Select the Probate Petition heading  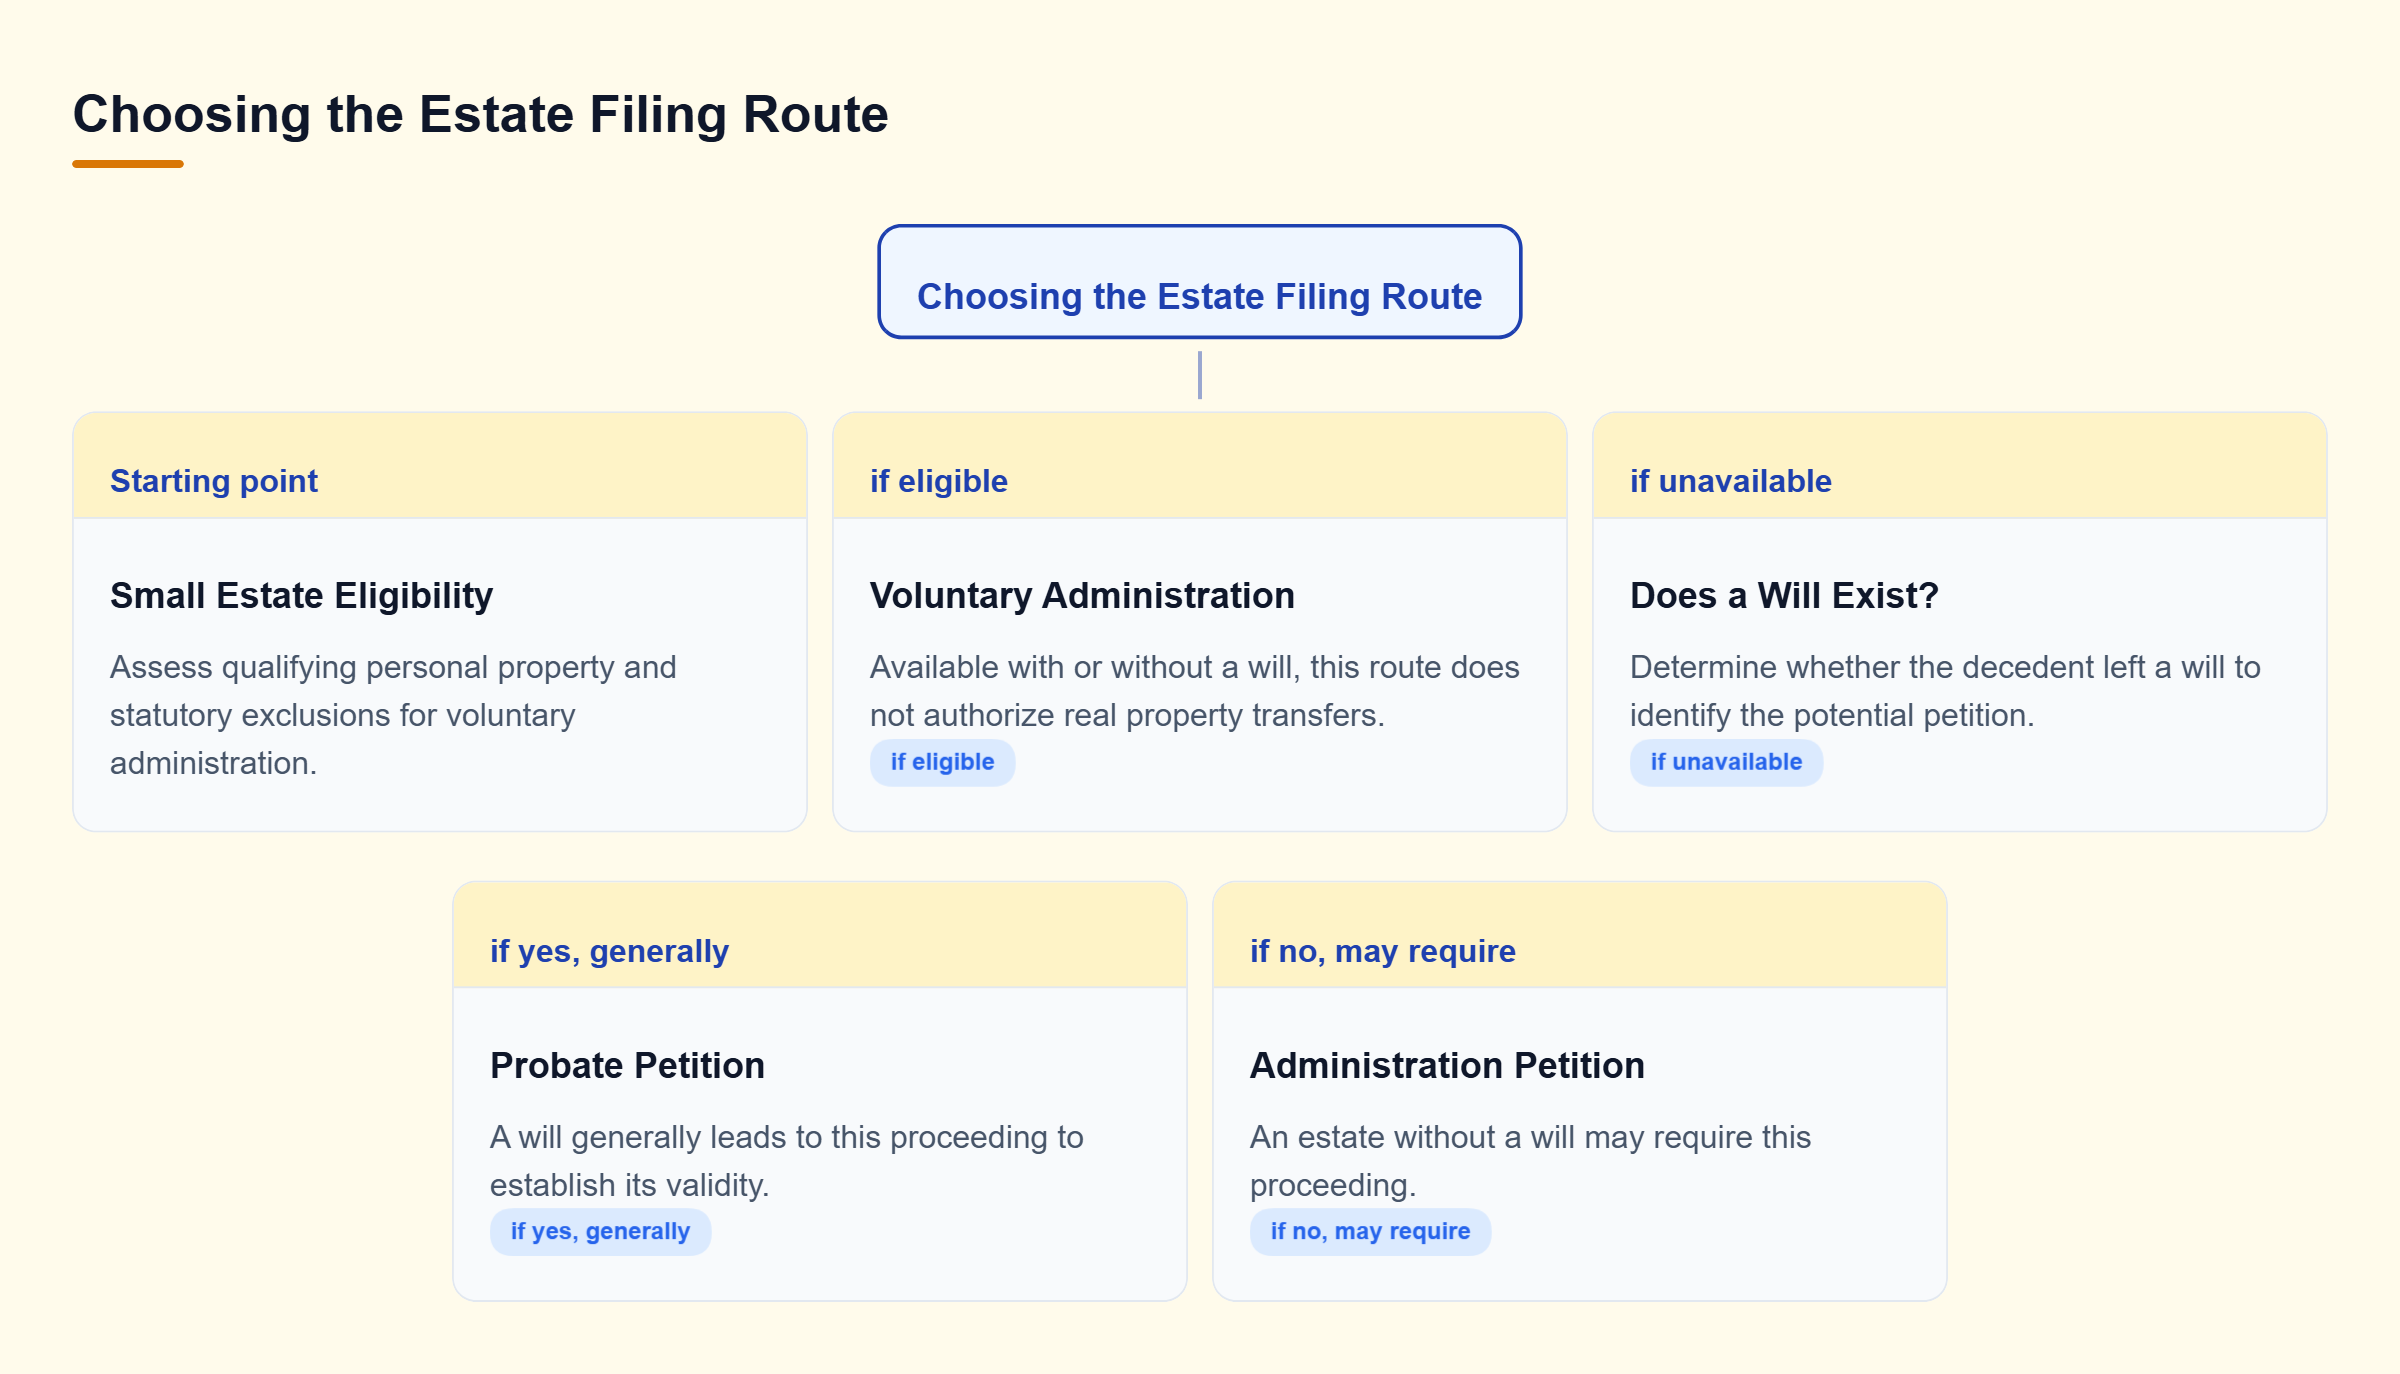tap(627, 1065)
